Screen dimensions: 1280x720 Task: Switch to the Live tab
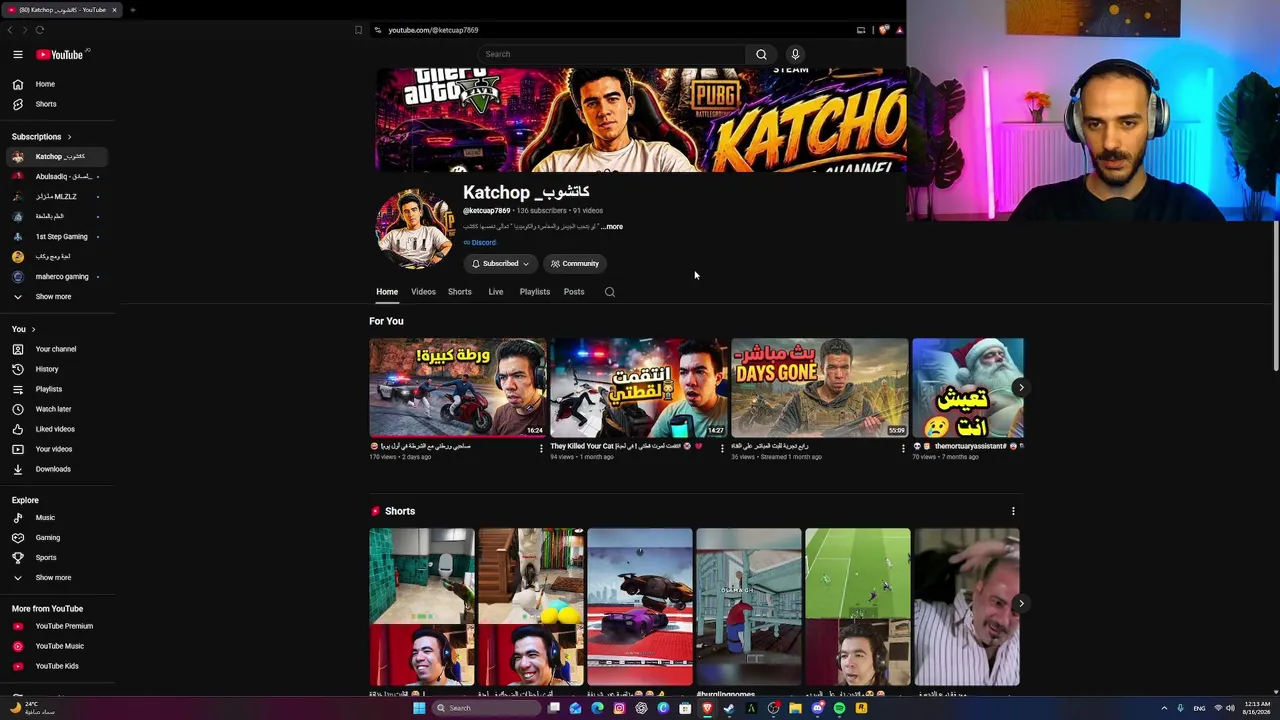coord(496,292)
